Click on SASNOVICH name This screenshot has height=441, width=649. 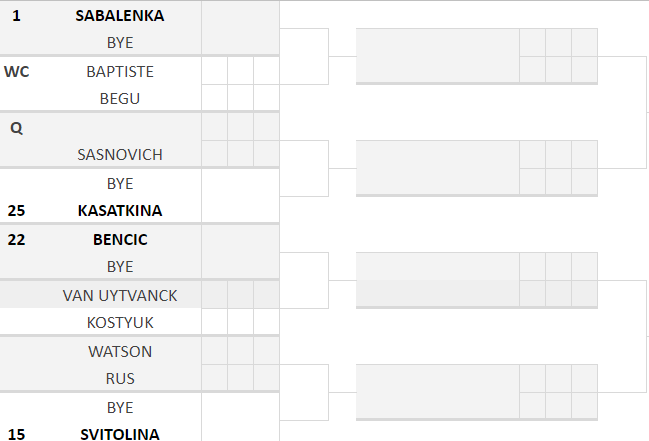(120, 155)
